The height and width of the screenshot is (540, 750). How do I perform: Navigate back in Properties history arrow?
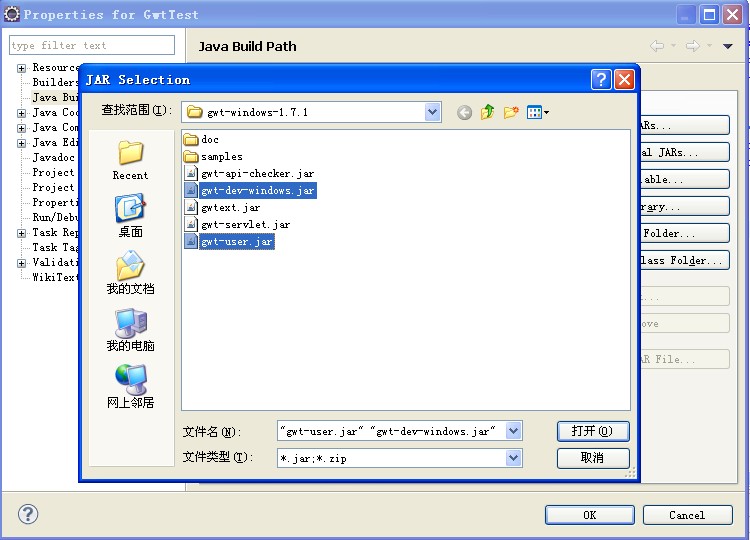(657, 46)
